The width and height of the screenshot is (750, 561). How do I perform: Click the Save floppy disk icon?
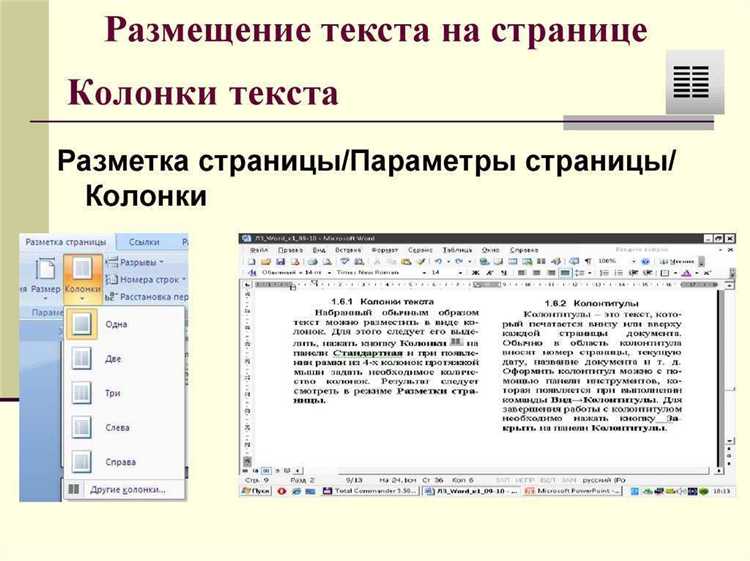(280, 262)
